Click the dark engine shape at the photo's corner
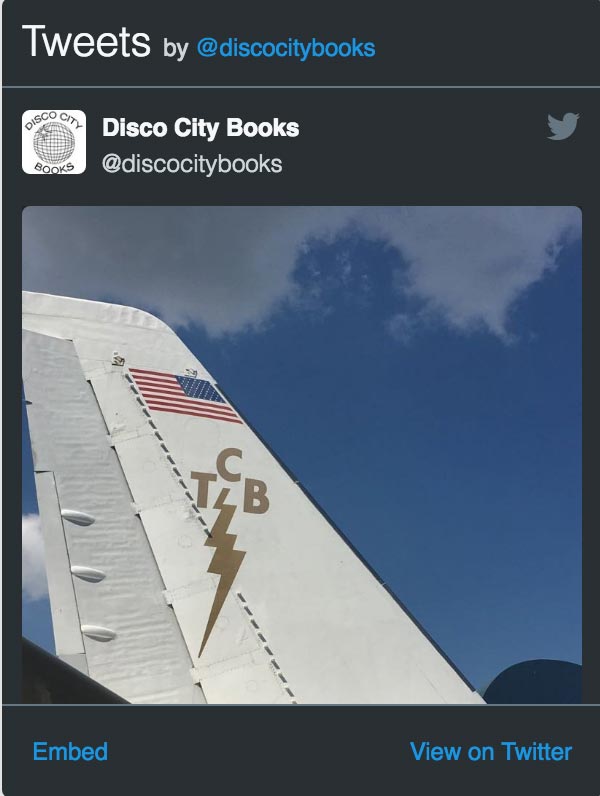The image size is (600, 796). (x=533, y=681)
